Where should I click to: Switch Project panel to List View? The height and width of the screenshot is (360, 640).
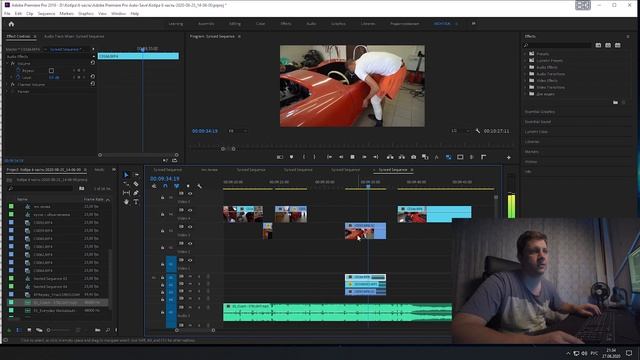point(19,330)
